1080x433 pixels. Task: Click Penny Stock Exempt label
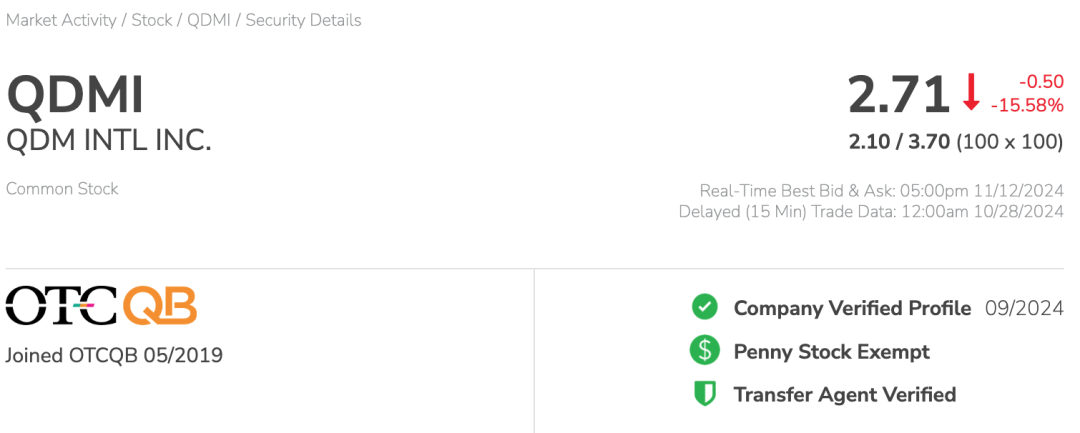pos(831,352)
